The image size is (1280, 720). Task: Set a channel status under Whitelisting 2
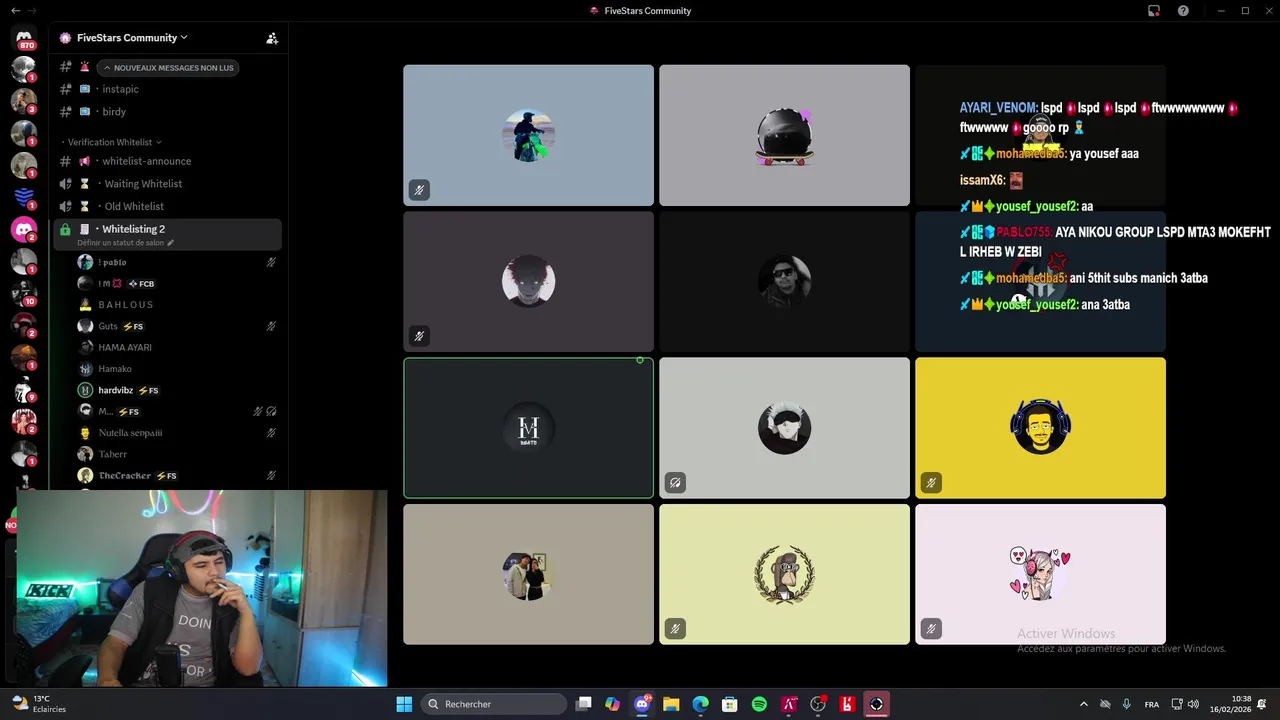[x=125, y=243]
